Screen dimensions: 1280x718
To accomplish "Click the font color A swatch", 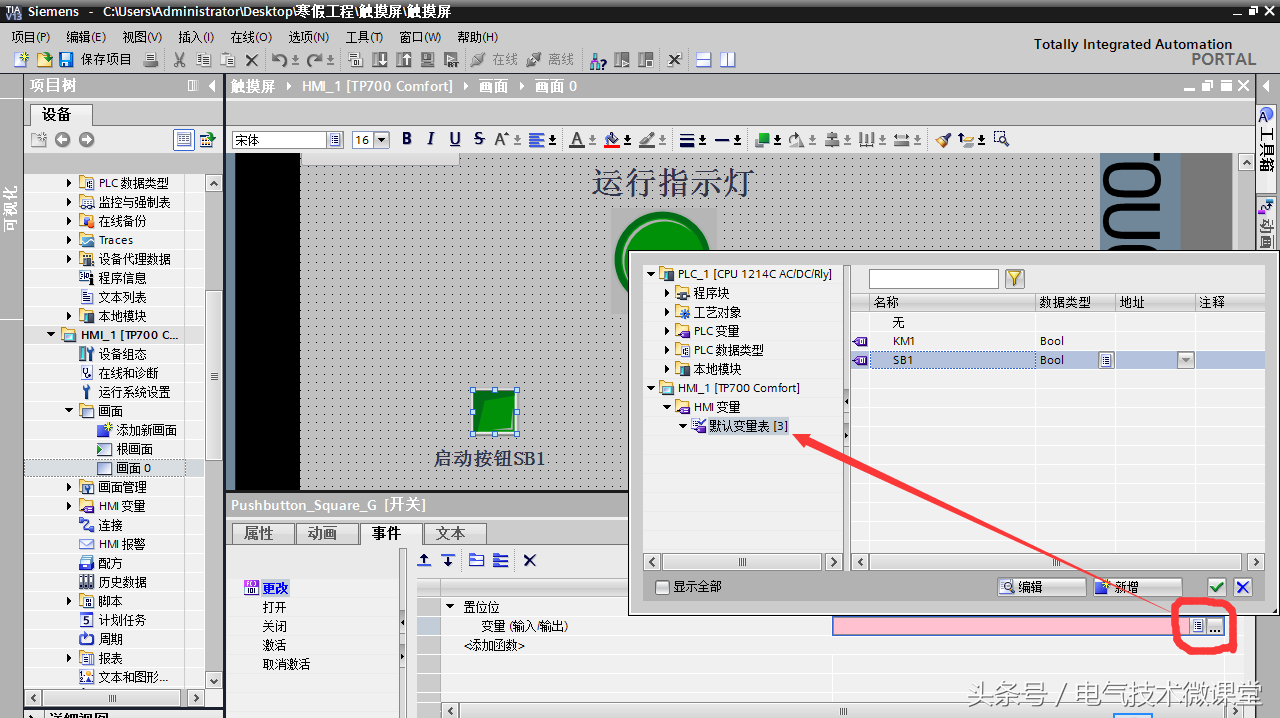I will 577,140.
